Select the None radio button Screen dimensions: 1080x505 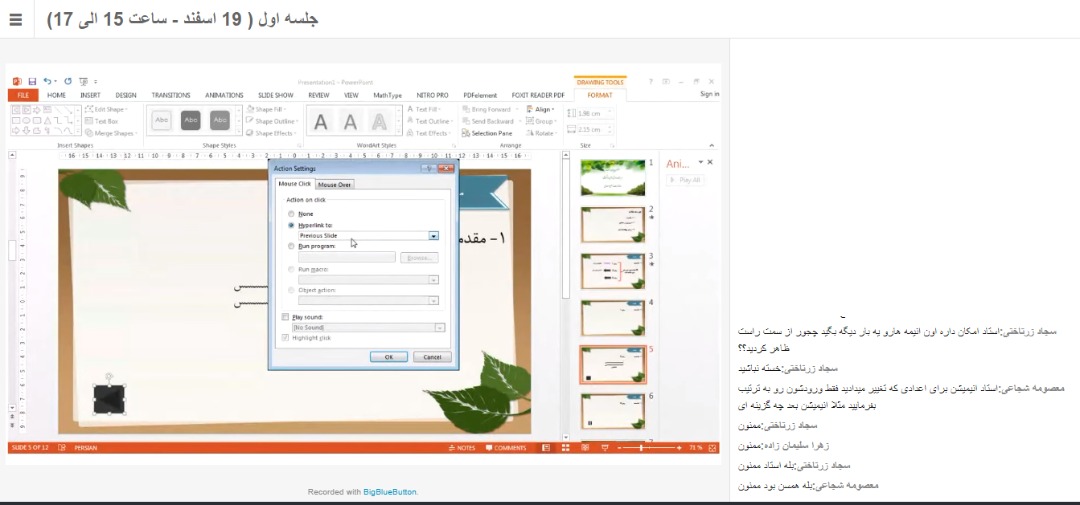click(291, 213)
